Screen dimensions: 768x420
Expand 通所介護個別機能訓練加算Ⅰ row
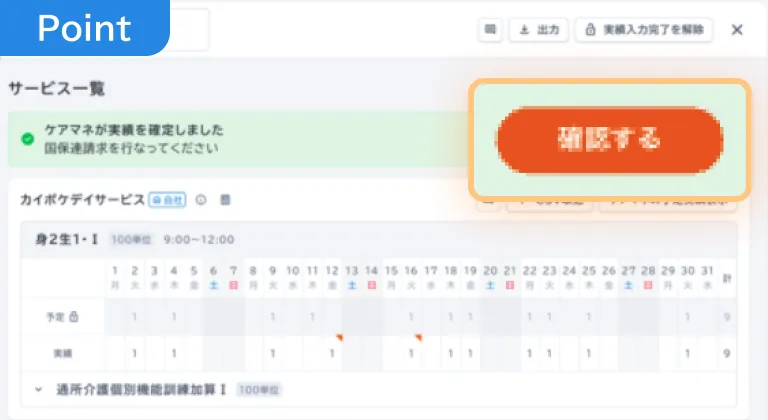pyautogui.click(x=38, y=390)
